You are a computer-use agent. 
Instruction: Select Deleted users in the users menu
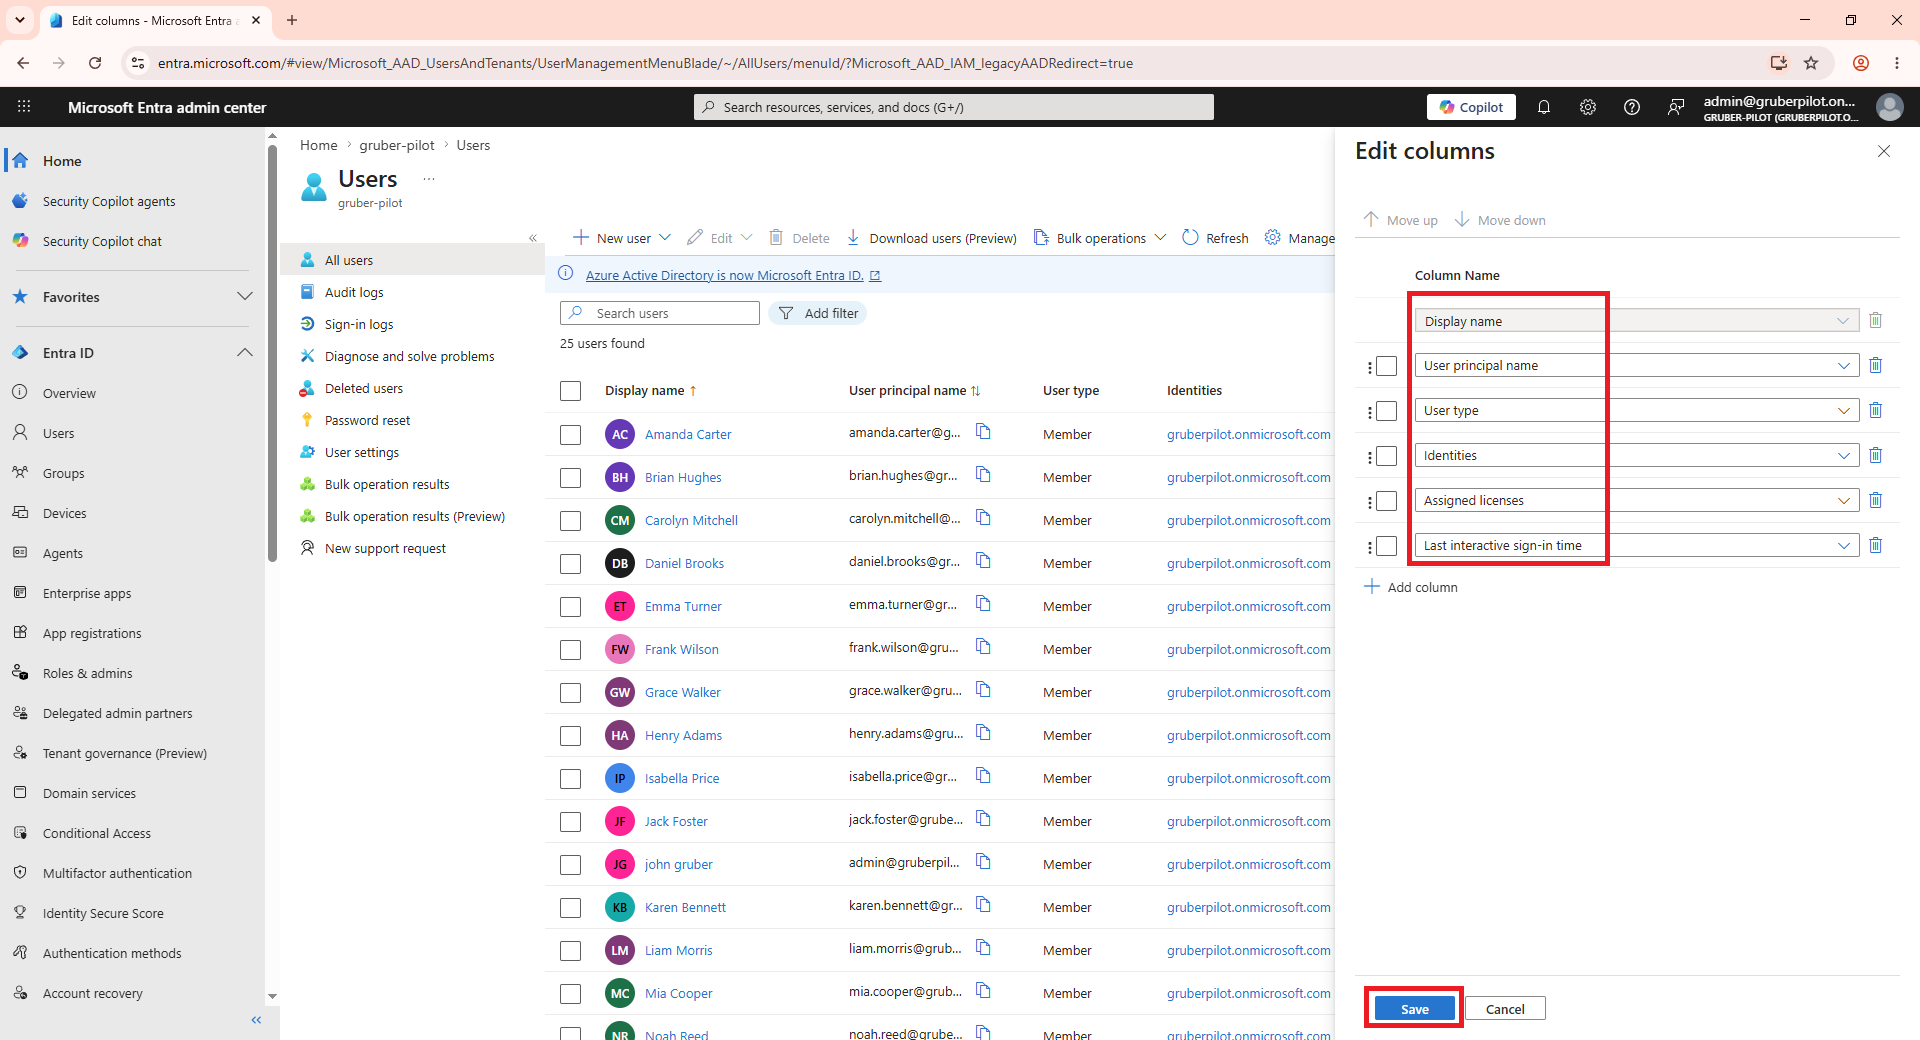tap(364, 388)
